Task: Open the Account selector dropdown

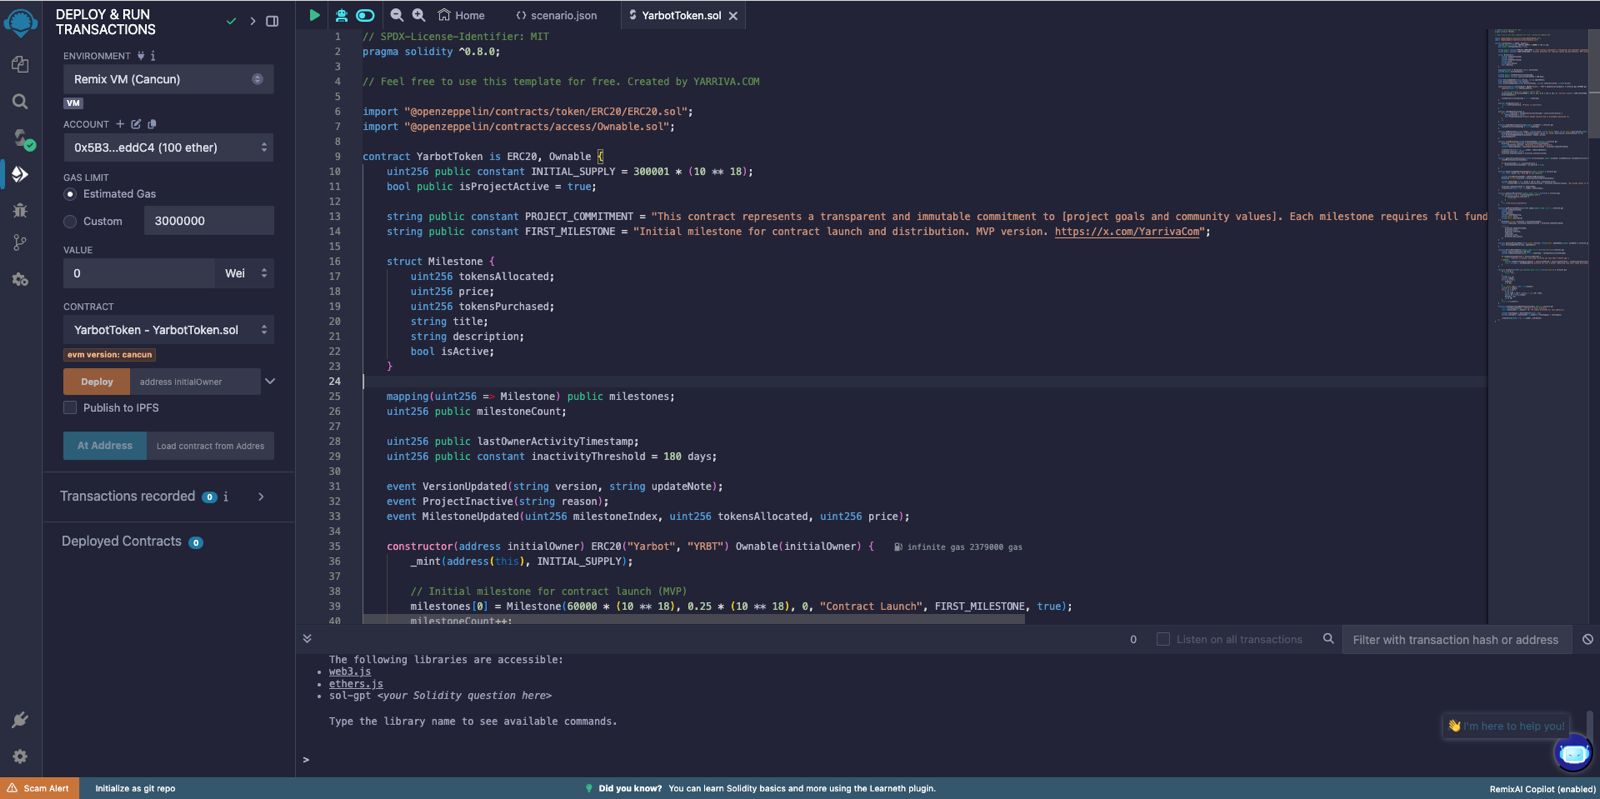Action: tap(168, 148)
